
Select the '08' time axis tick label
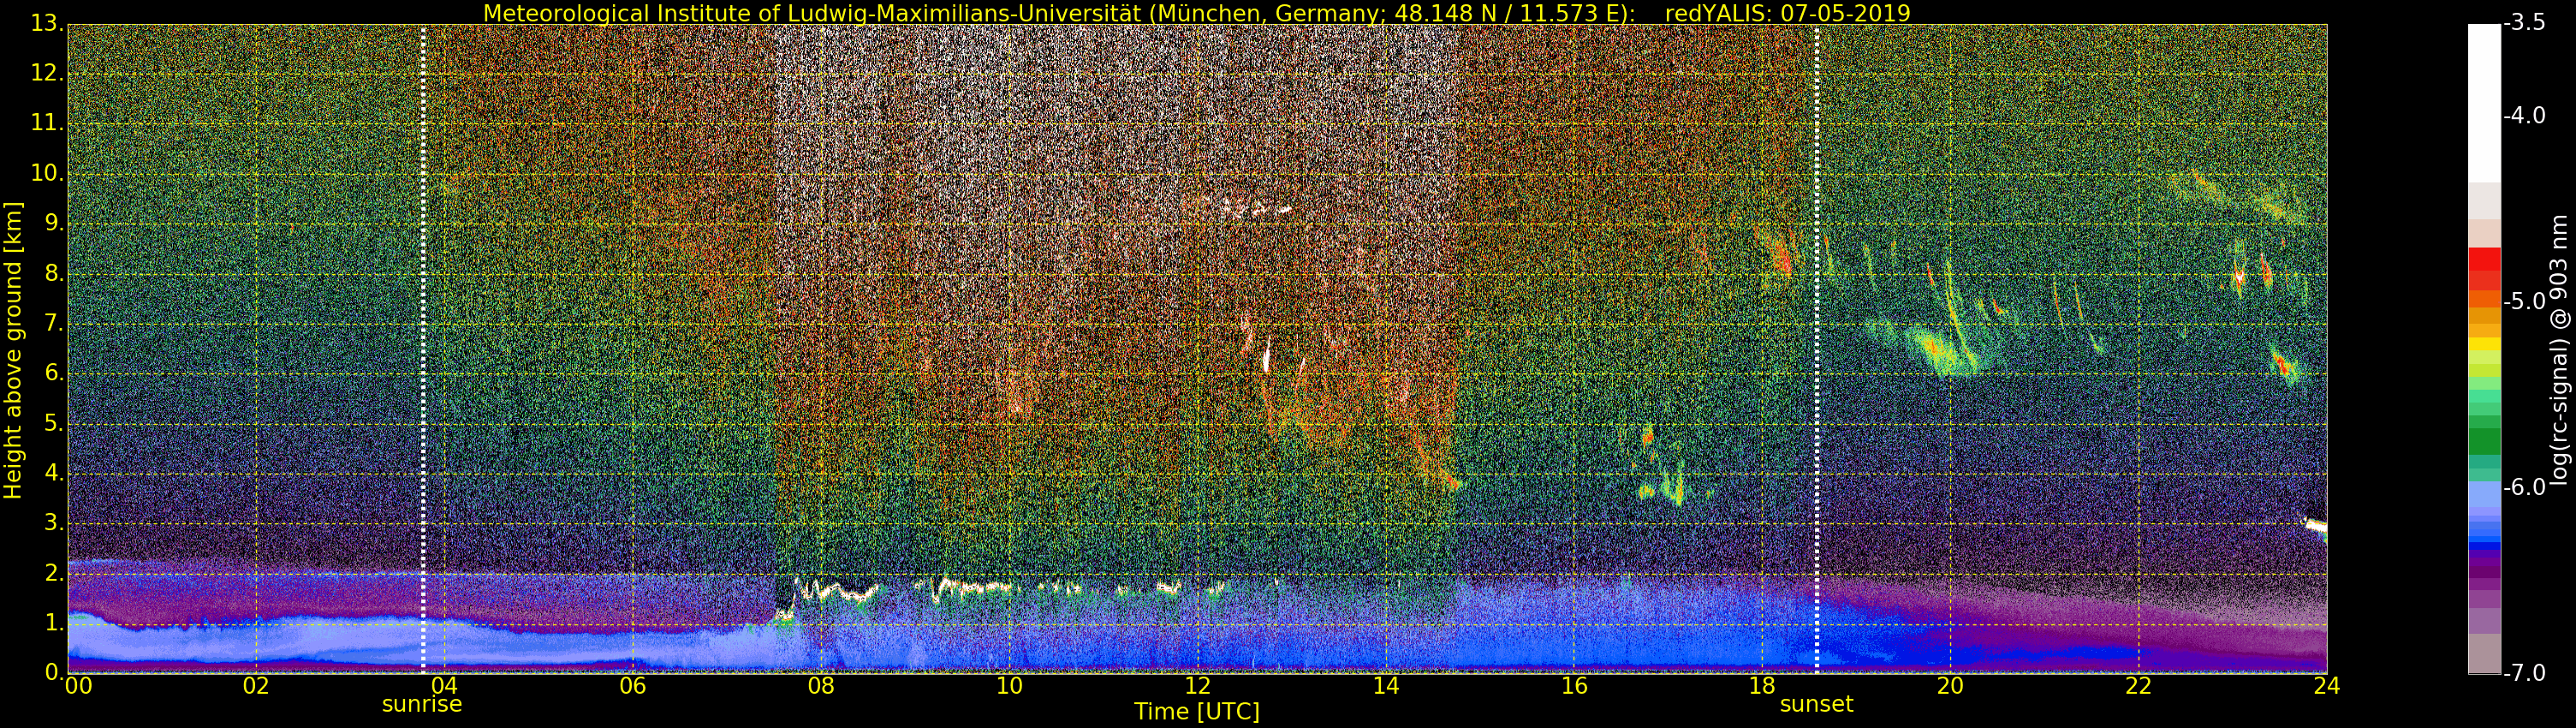[821, 686]
